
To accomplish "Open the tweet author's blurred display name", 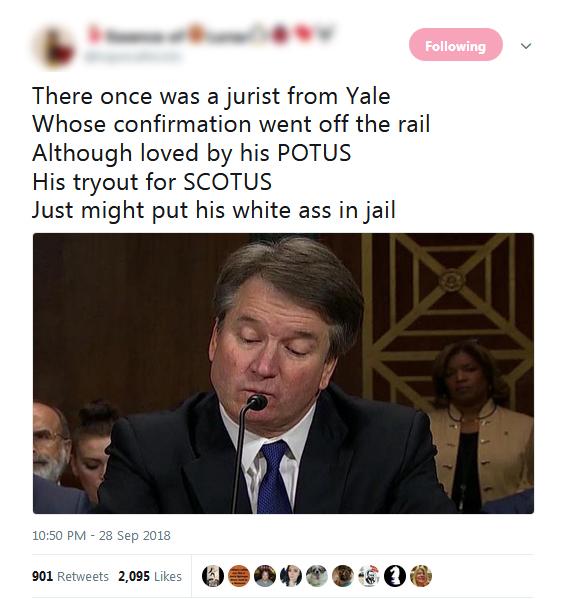I will 166,35.
